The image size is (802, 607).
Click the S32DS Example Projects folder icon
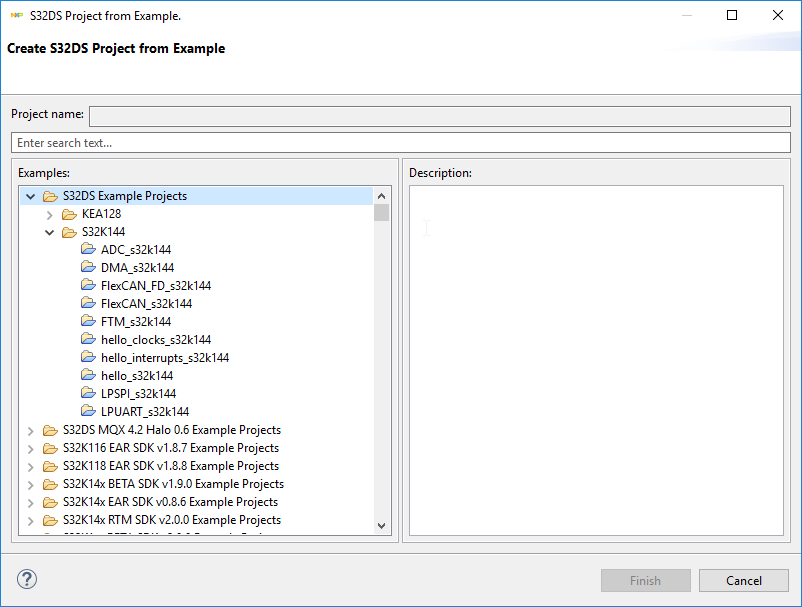[x=50, y=196]
